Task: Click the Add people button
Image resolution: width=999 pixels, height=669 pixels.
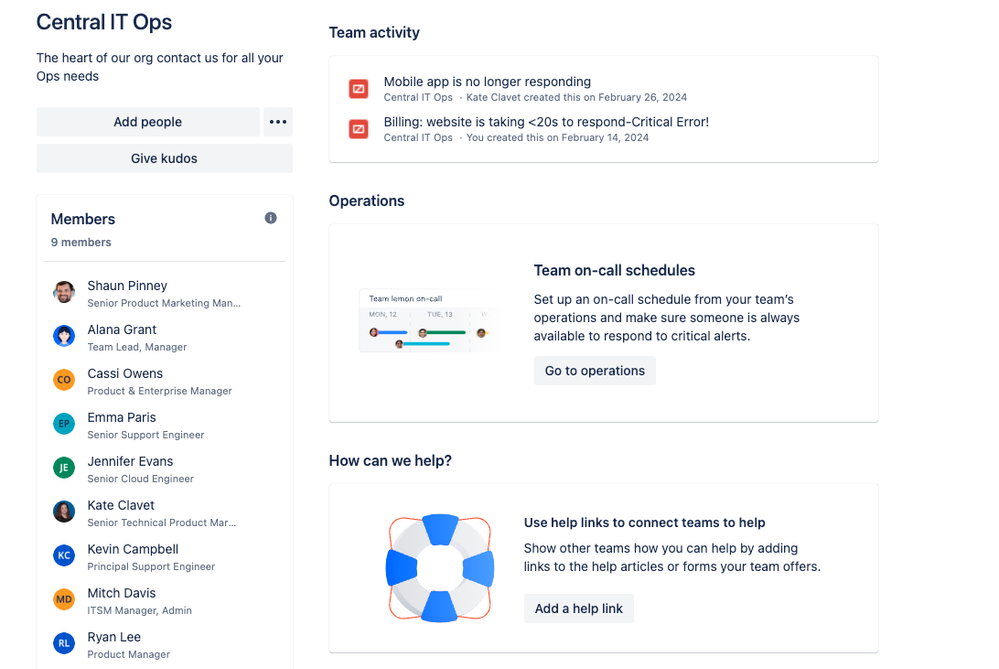Action: click(x=148, y=122)
